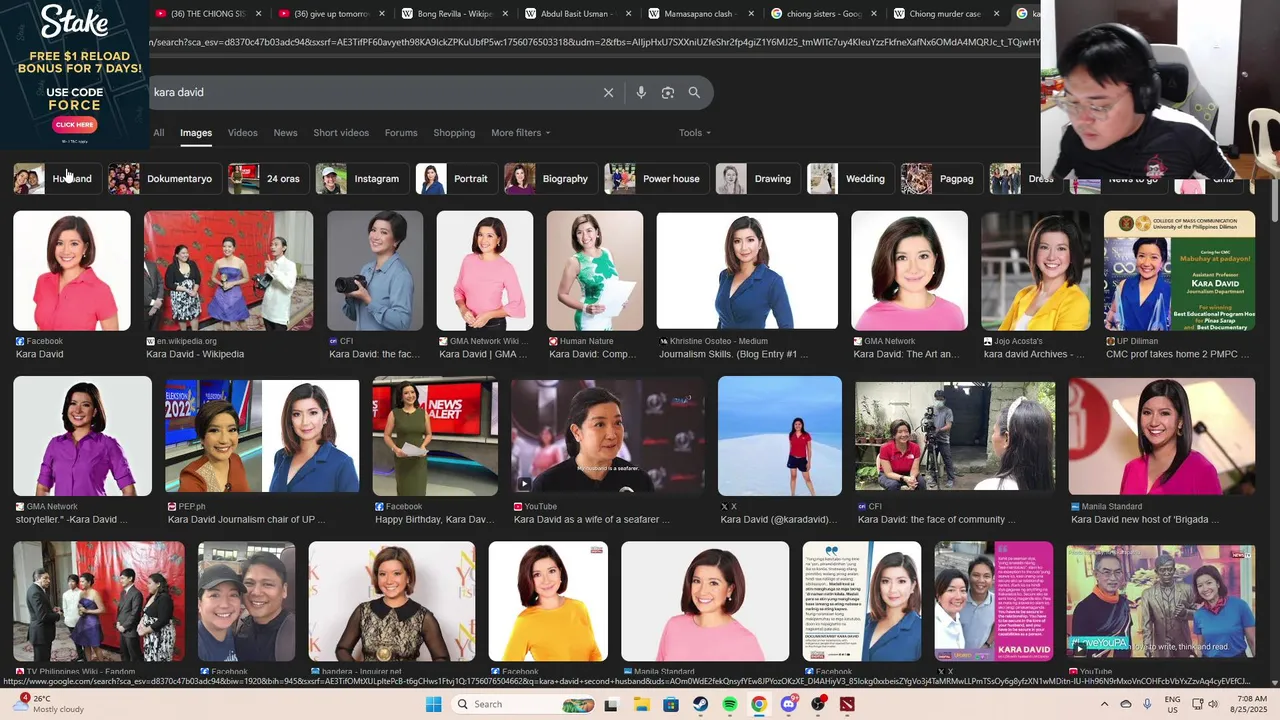The height and width of the screenshot is (720, 1280).
Task: Open Discord from the taskbar
Action: click(x=789, y=704)
